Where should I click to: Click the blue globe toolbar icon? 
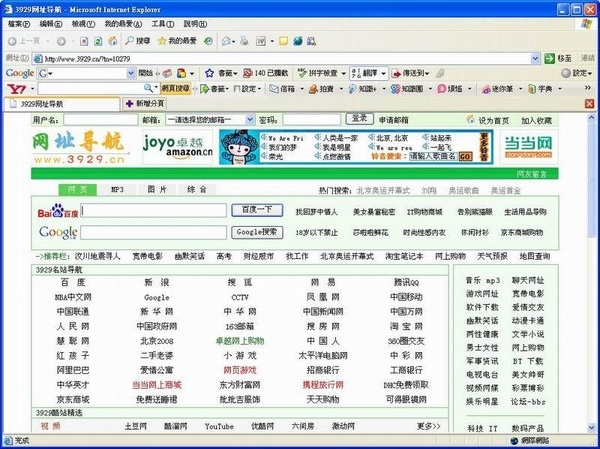pyautogui.click(x=298, y=41)
